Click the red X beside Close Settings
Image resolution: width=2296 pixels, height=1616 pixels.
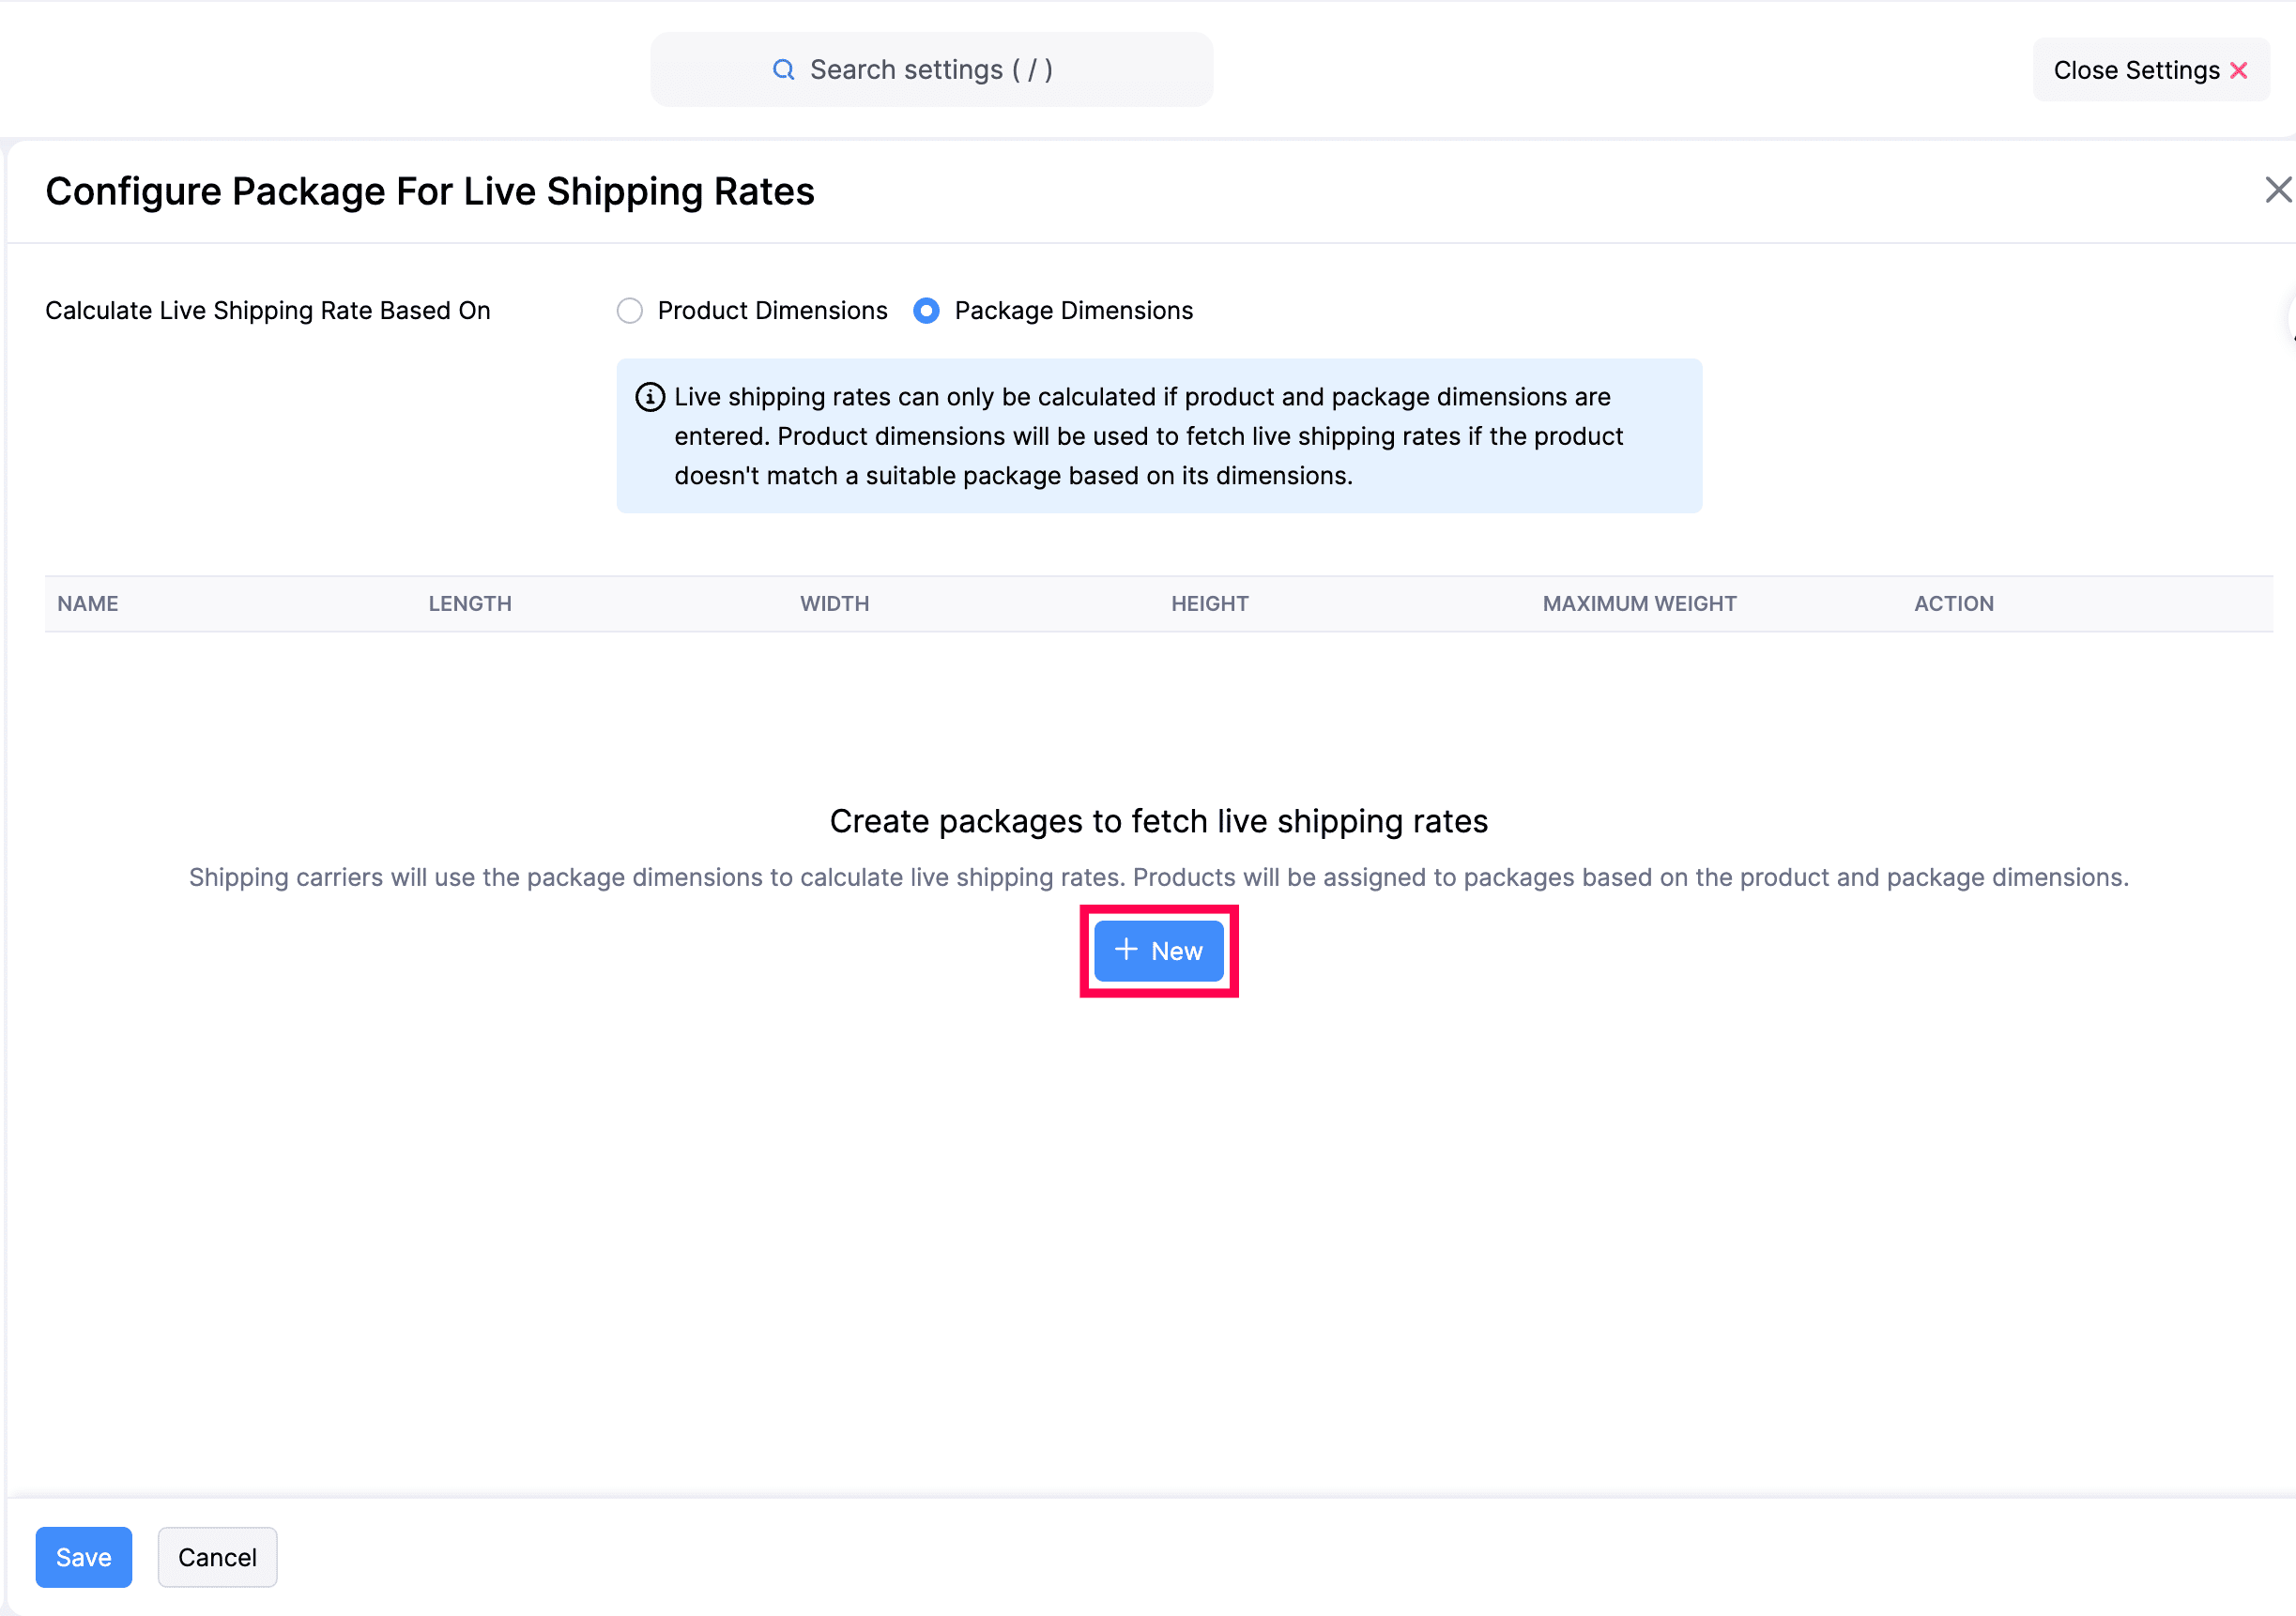coord(2239,71)
